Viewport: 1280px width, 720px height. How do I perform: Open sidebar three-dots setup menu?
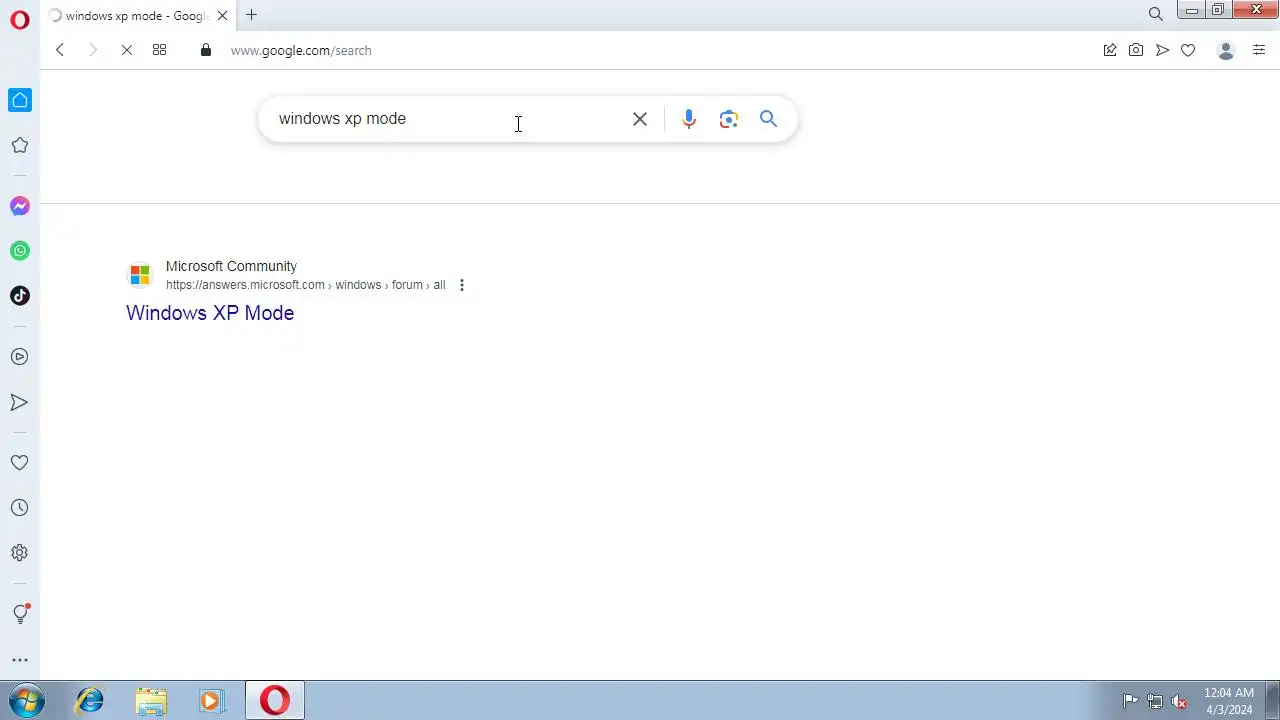(x=19, y=660)
